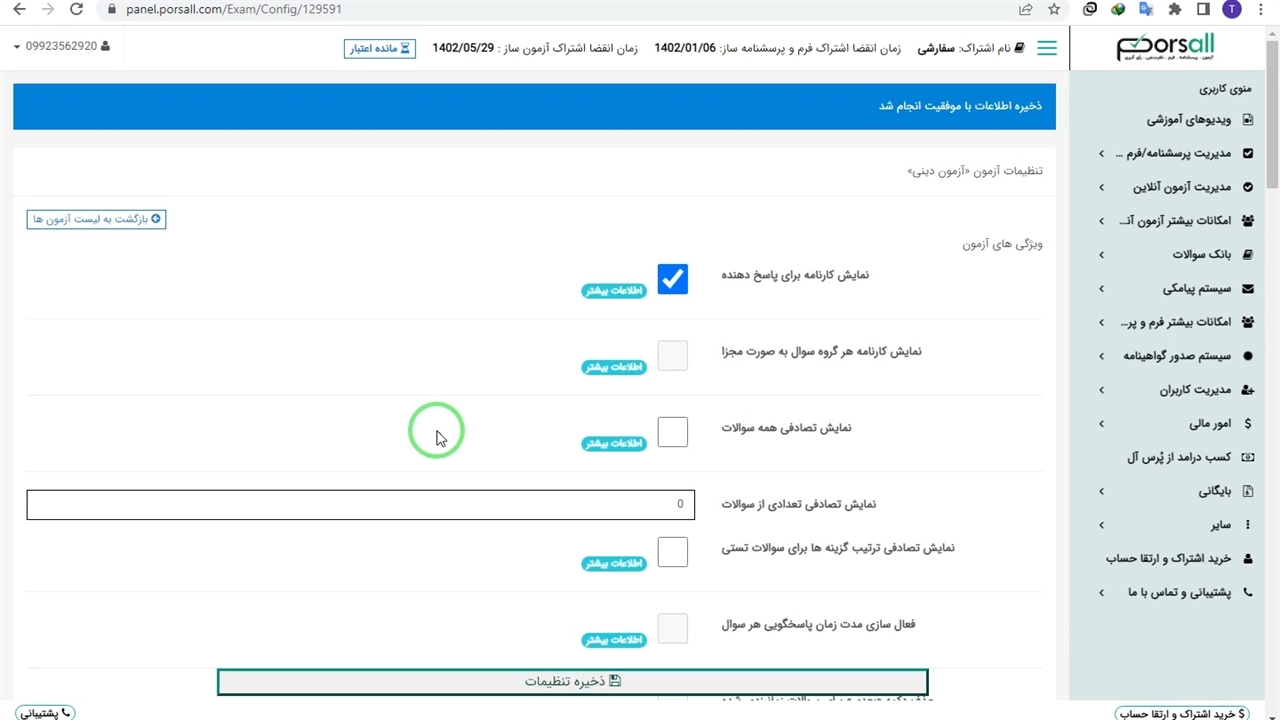Bookmark this page with star icon
This screenshot has width=1280, height=720.
point(1054,9)
